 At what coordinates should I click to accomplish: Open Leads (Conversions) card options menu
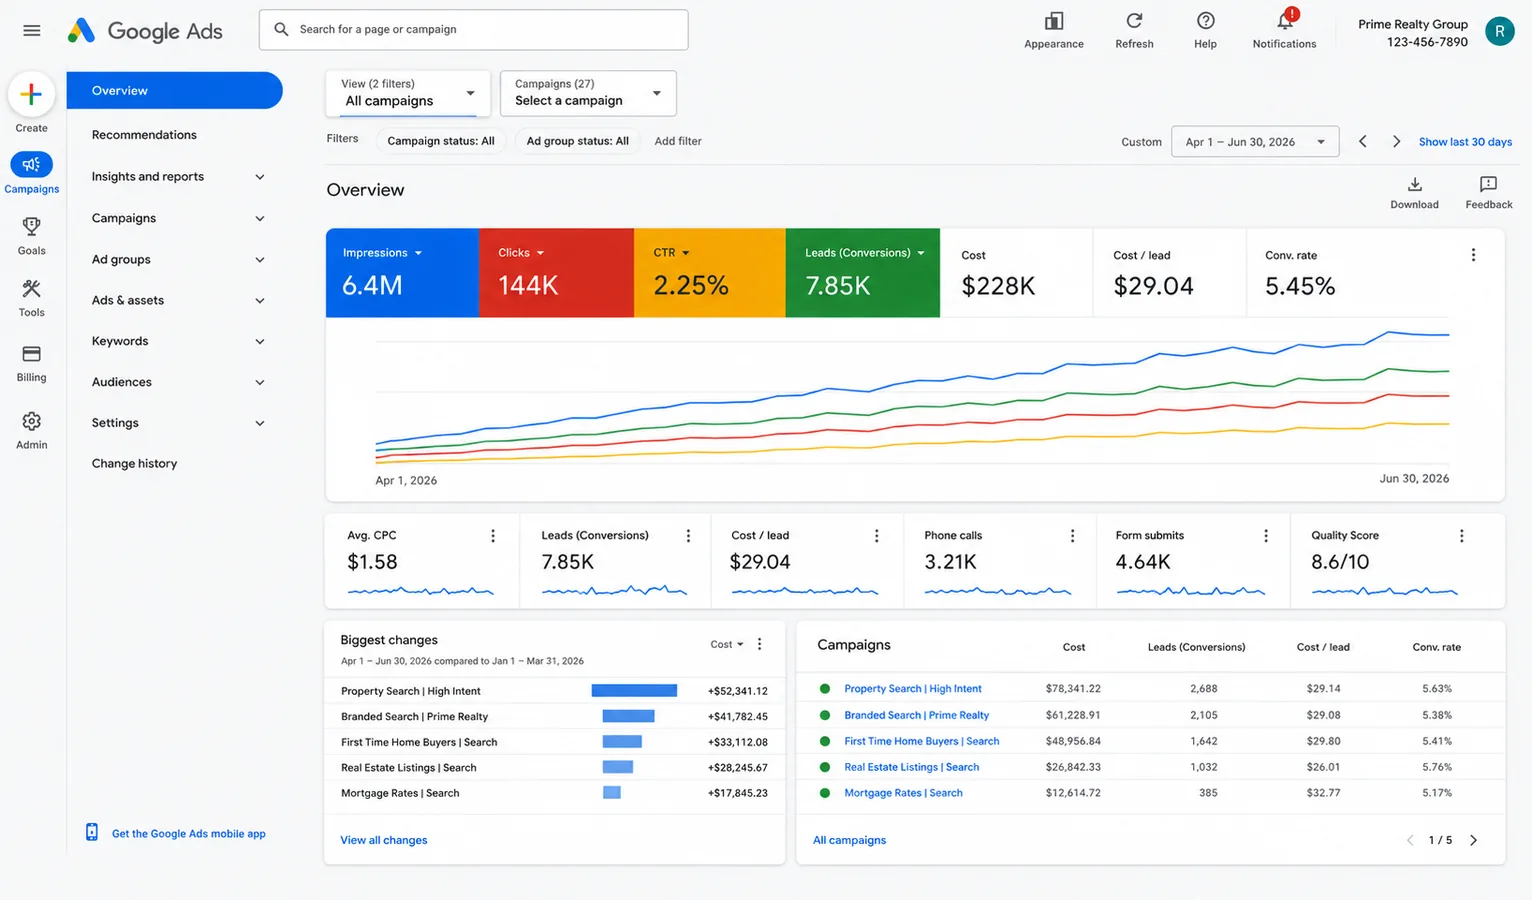[x=688, y=536]
